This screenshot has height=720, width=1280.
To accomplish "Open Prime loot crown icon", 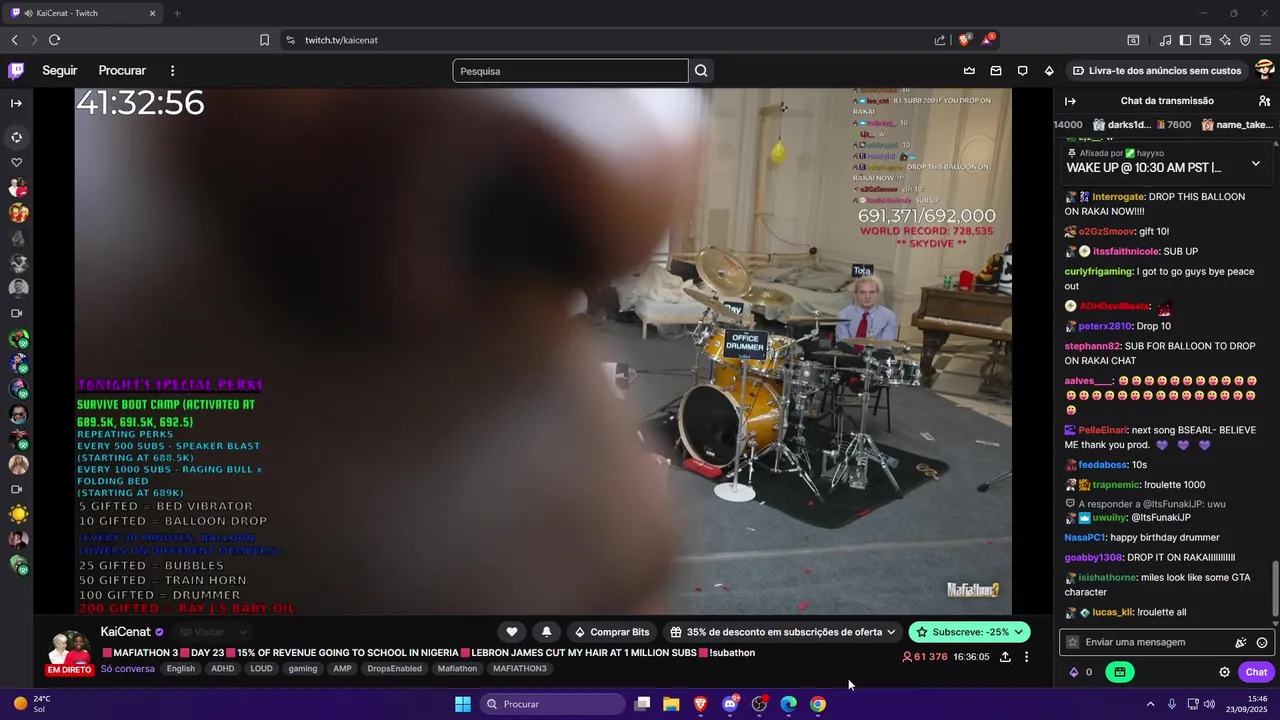I will tap(969, 71).
